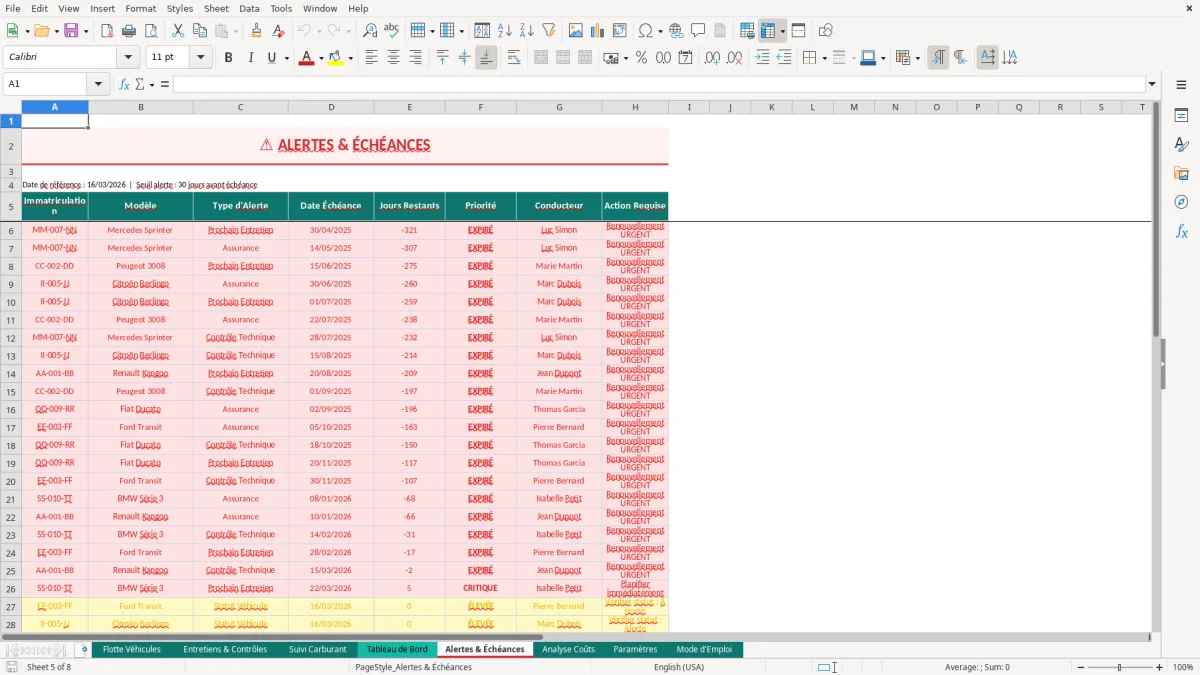Image resolution: width=1200 pixels, height=675 pixels.
Task: Click the Clear Direct Formatting icon
Action: (x=276, y=31)
